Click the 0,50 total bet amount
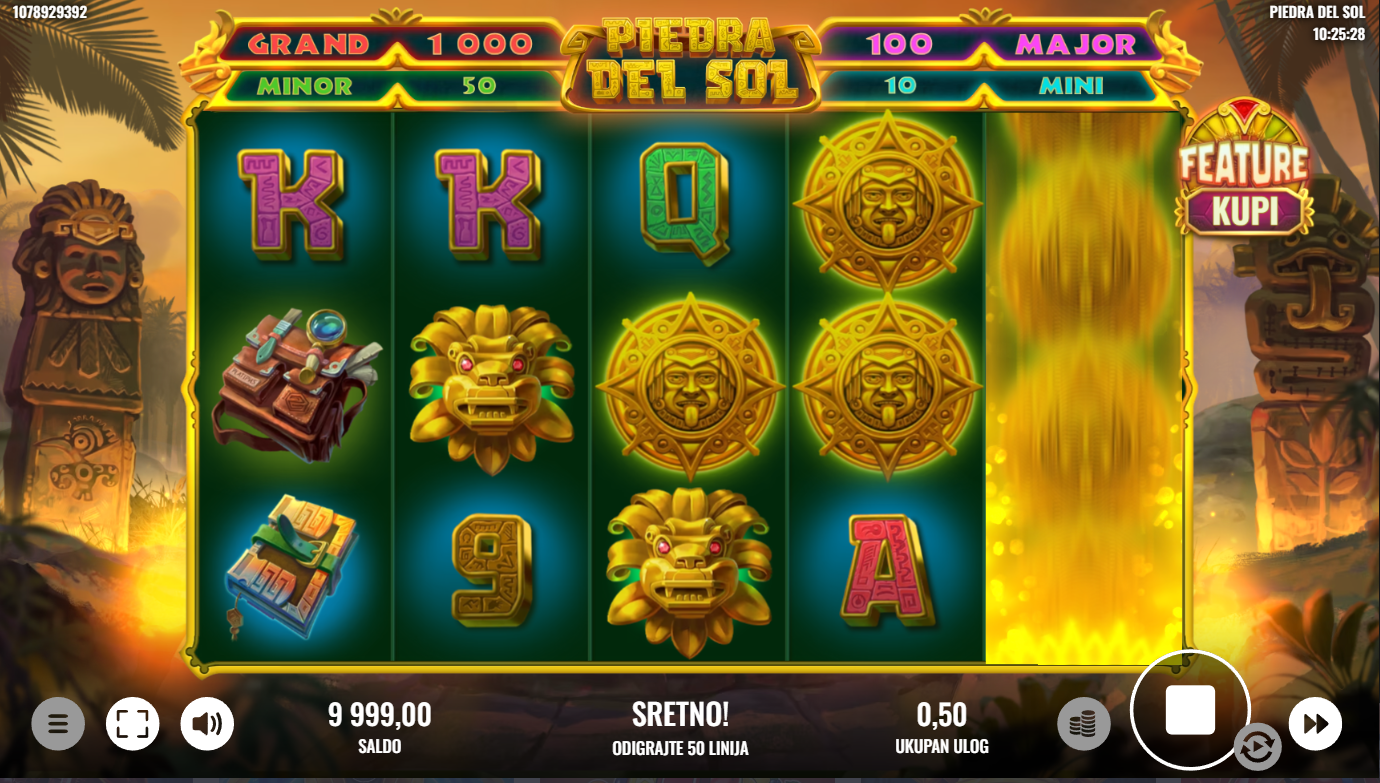The height and width of the screenshot is (783, 1380). pos(942,714)
